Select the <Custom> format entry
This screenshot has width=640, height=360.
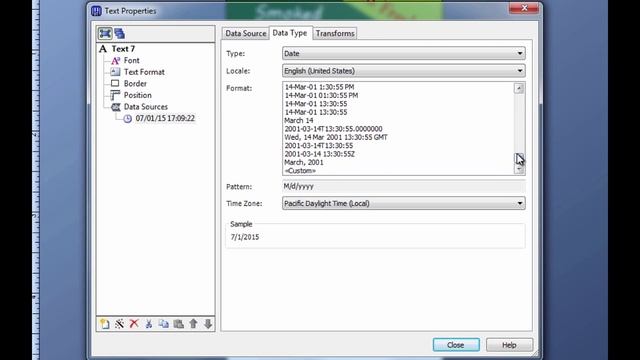point(300,171)
